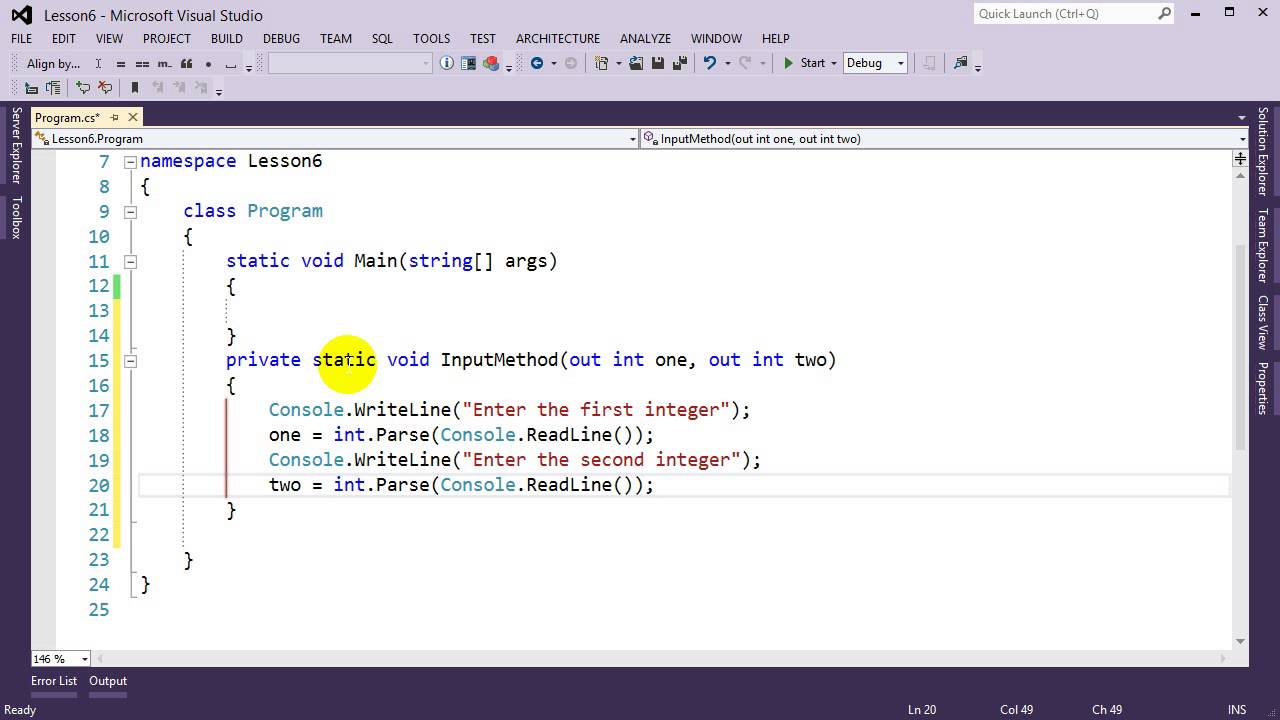Click the Increase Indent icon
The height and width of the screenshot is (720, 1280).
tap(53, 88)
